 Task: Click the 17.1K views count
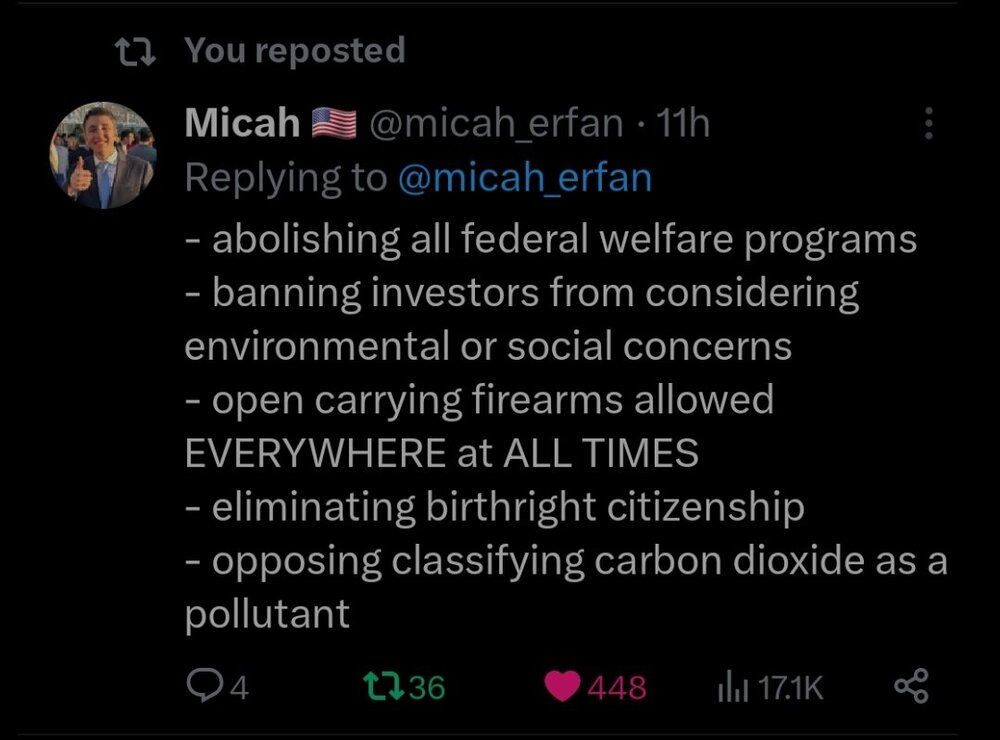pyautogui.click(x=790, y=687)
